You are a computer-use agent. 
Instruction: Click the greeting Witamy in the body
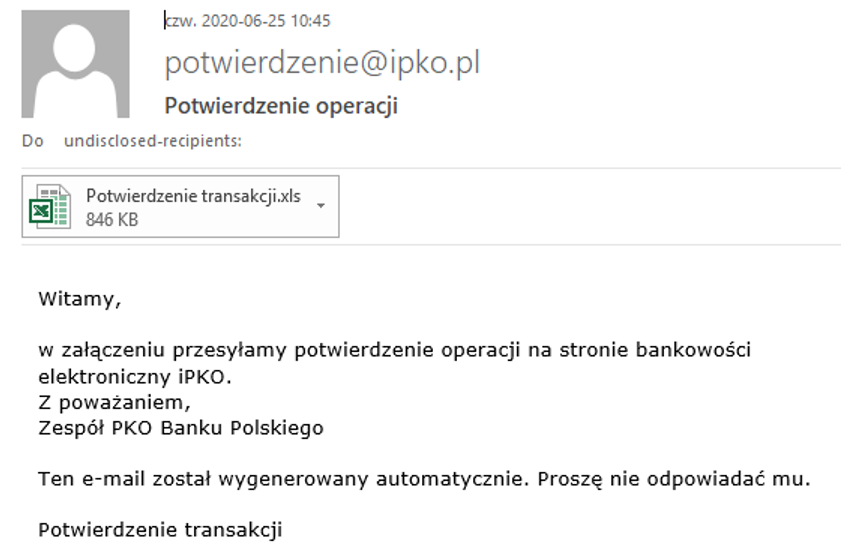coord(80,299)
